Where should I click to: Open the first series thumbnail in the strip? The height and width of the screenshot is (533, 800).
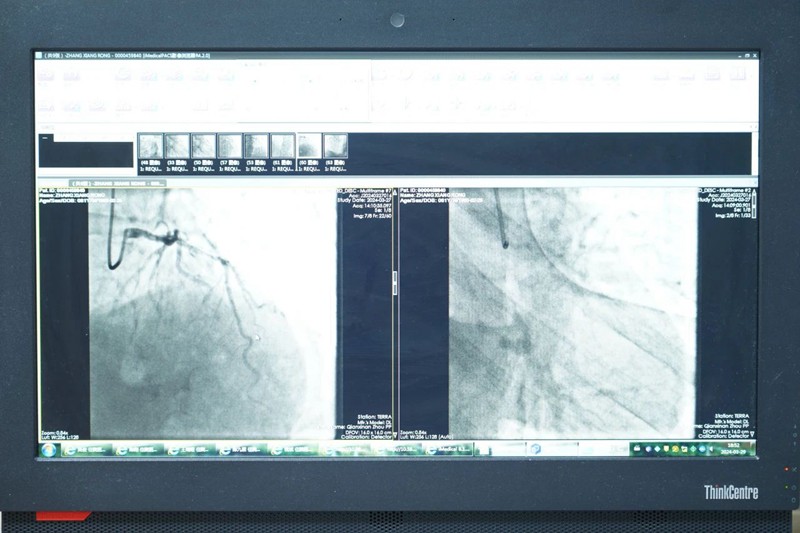tap(150, 147)
